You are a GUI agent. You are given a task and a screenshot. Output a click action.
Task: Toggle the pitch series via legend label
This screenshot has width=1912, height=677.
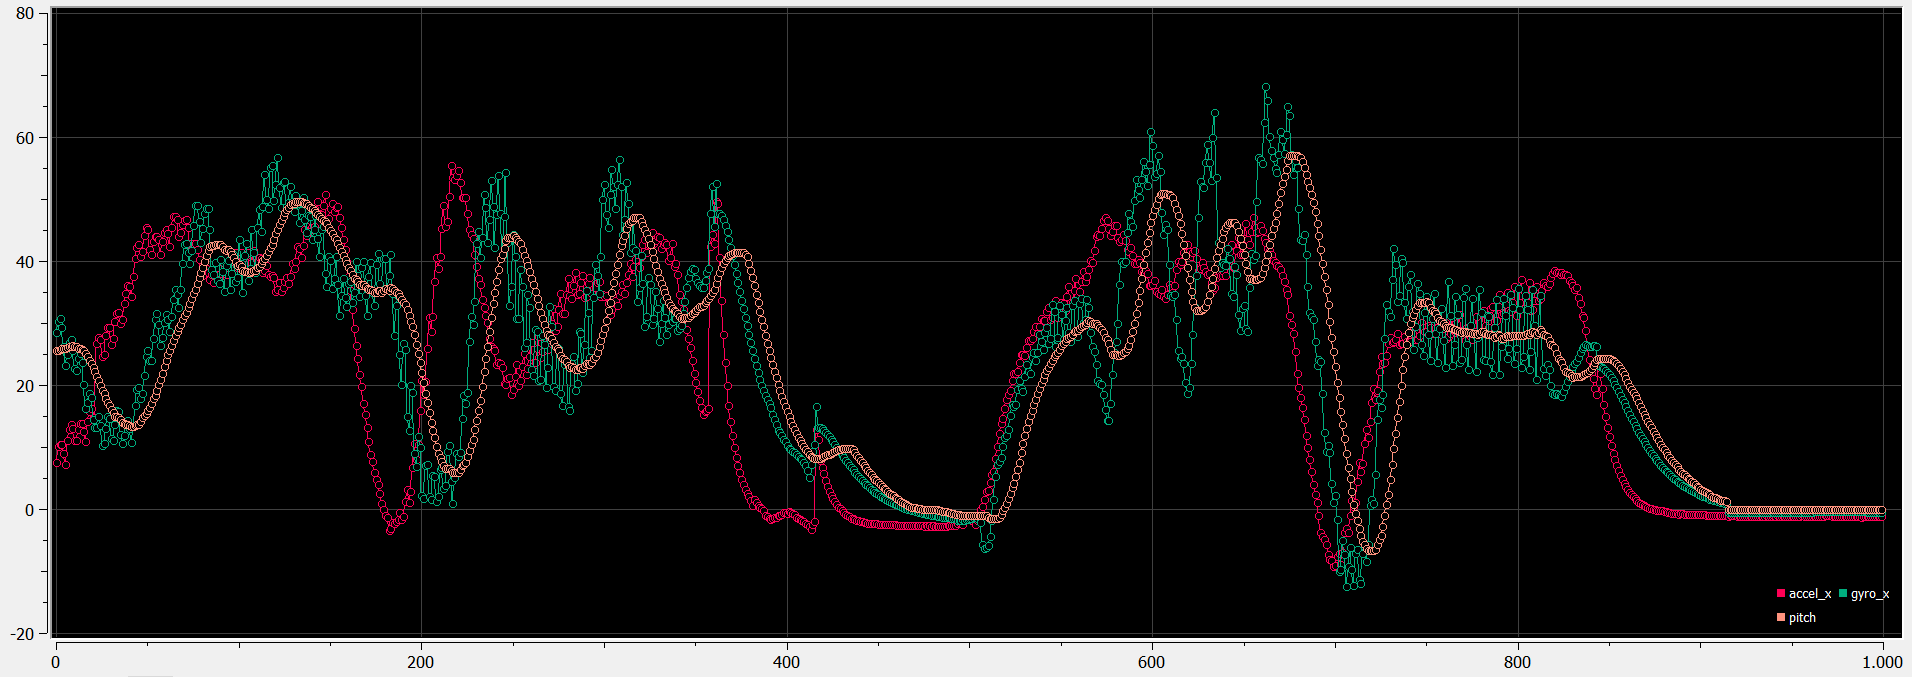tap(1802, 618)
